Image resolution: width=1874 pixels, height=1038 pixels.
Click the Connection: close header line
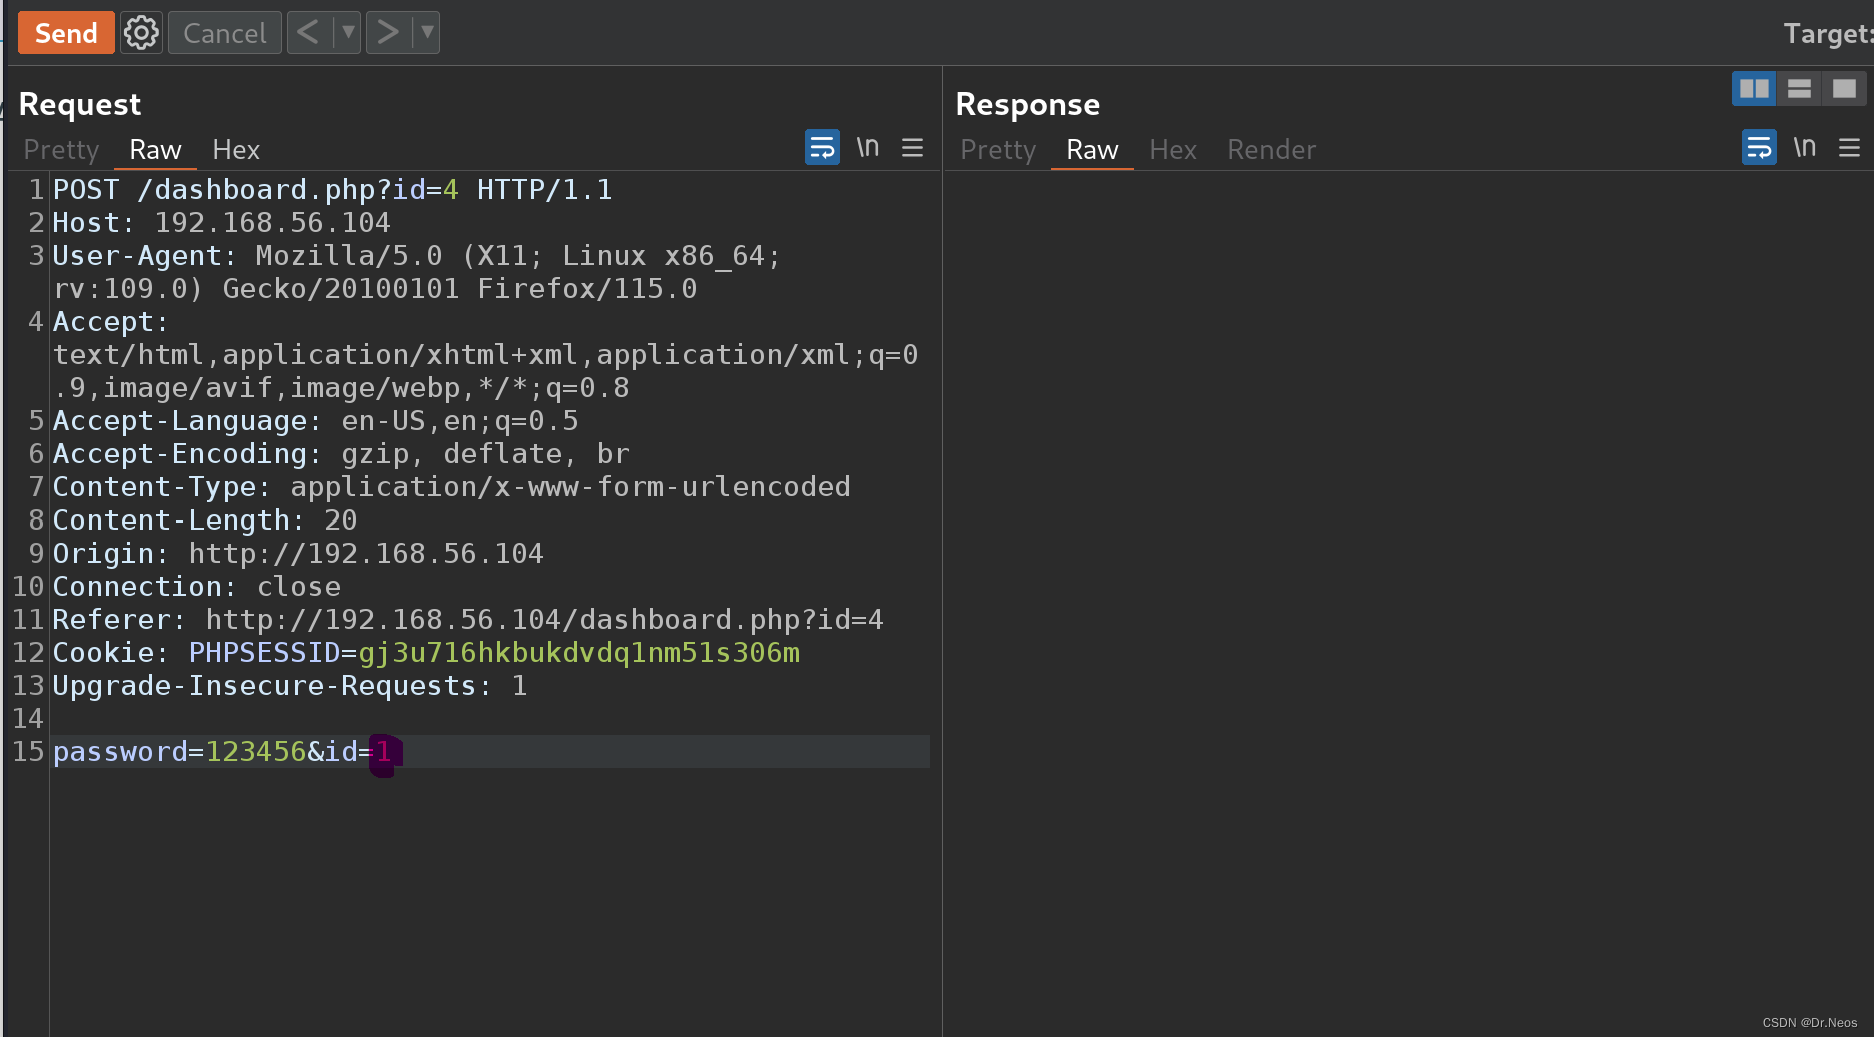pyautogui.click(x=197, y=586)
